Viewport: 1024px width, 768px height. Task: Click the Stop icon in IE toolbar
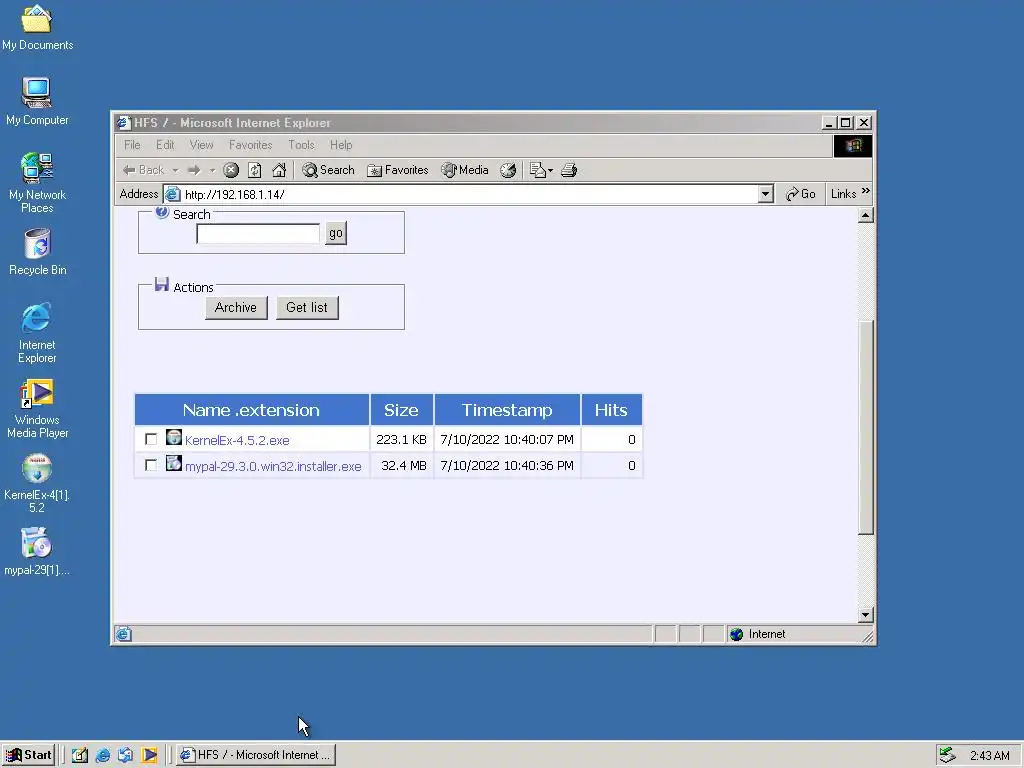point(231,170)
